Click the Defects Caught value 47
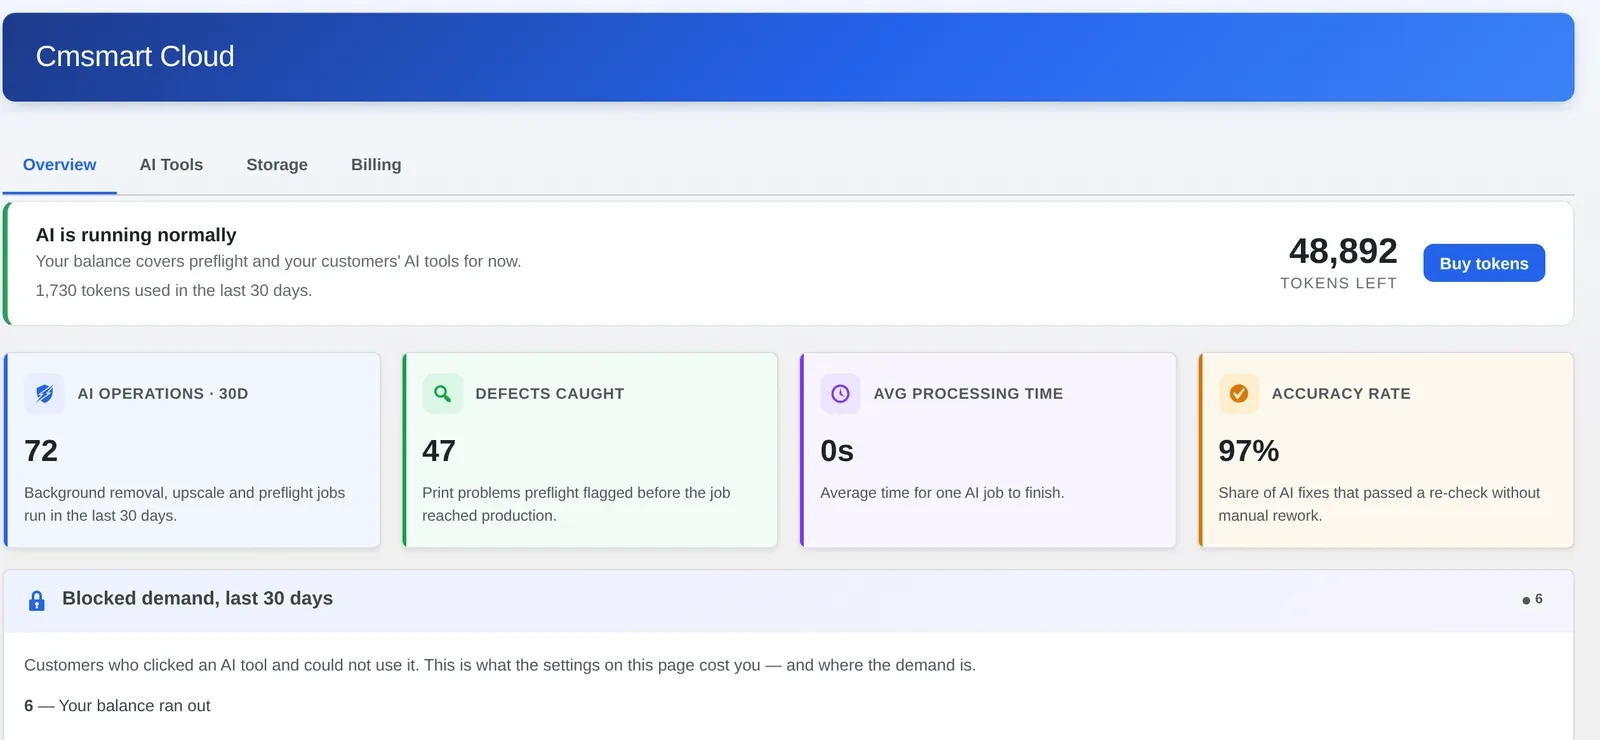 coord(439,451)
